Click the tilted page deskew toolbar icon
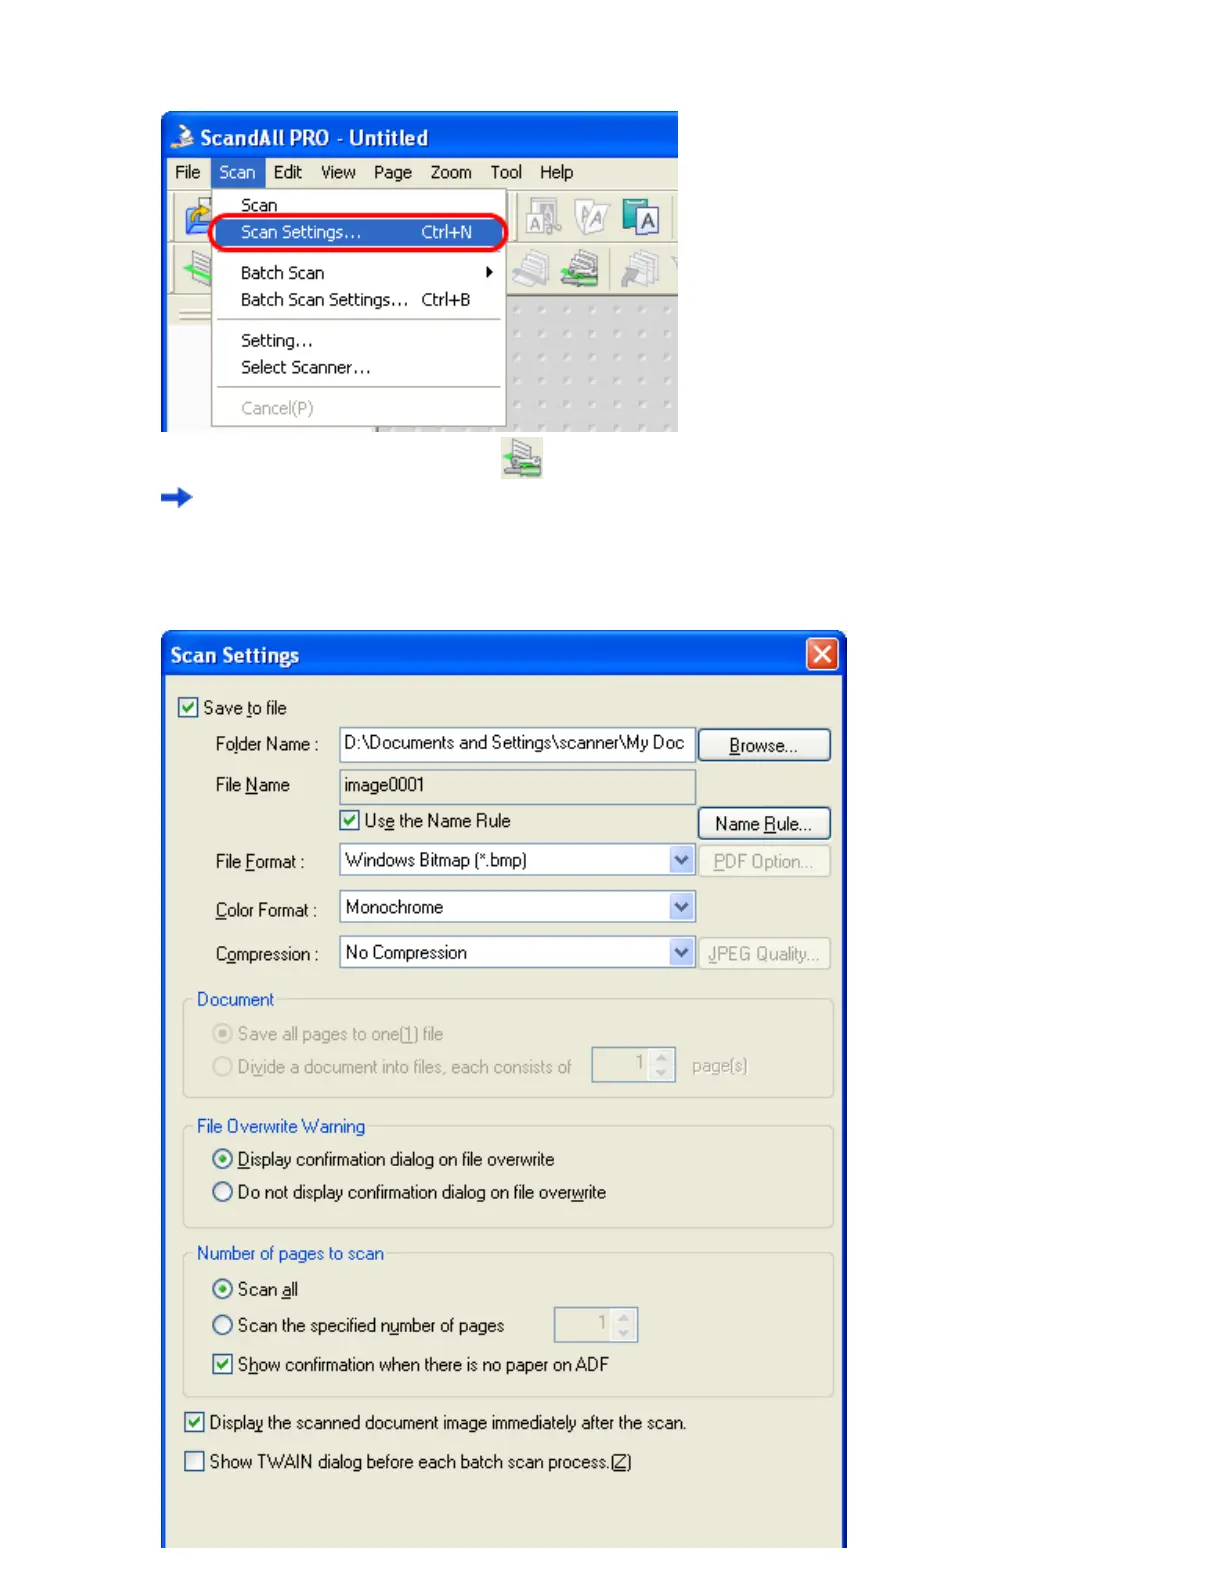The image size is (1224, 1584). (x=592, y=217)
